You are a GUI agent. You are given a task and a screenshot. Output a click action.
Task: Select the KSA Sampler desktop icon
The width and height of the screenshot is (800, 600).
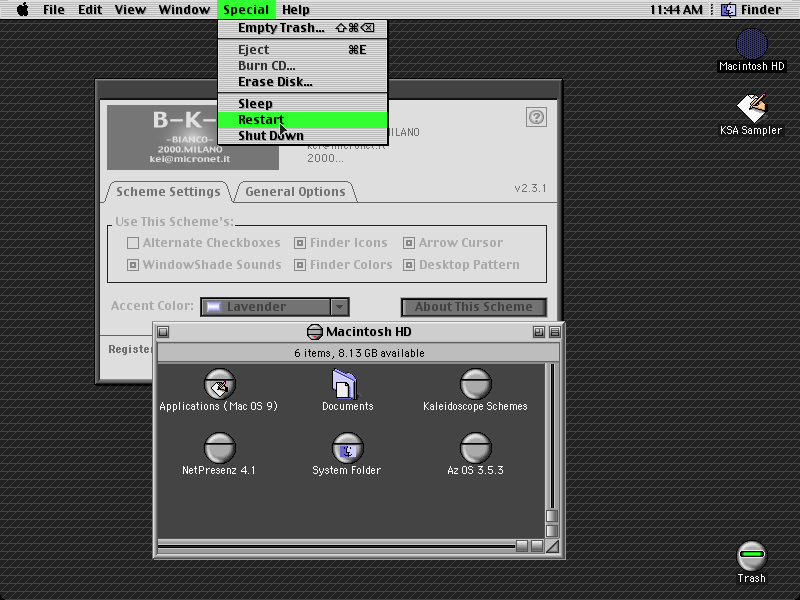(x=752, y=108)
